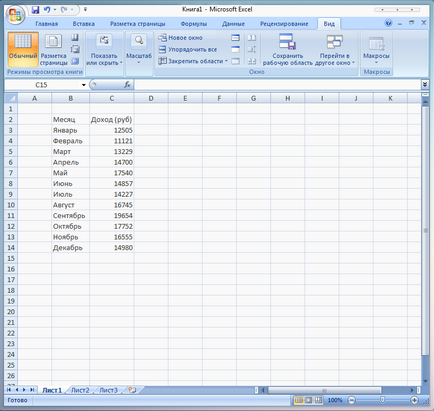Switch to Разметка страницы view mode
The image size is (434, 411).
tap(53, 49)
